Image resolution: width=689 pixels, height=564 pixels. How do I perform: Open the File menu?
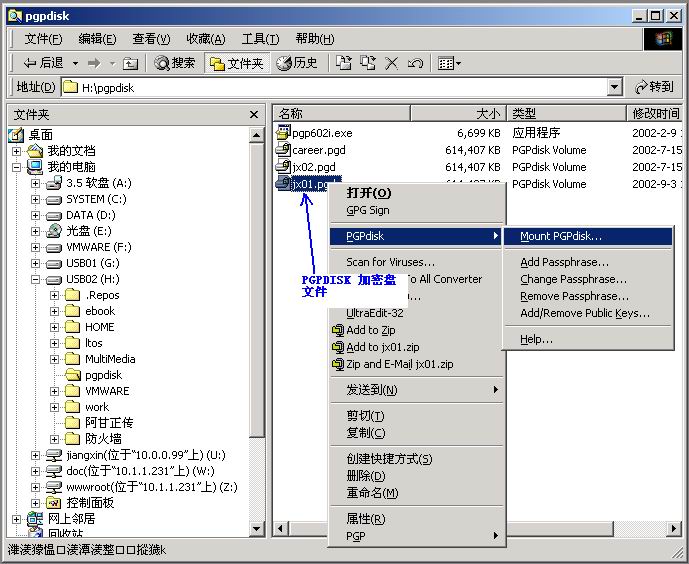click(43, 39)
